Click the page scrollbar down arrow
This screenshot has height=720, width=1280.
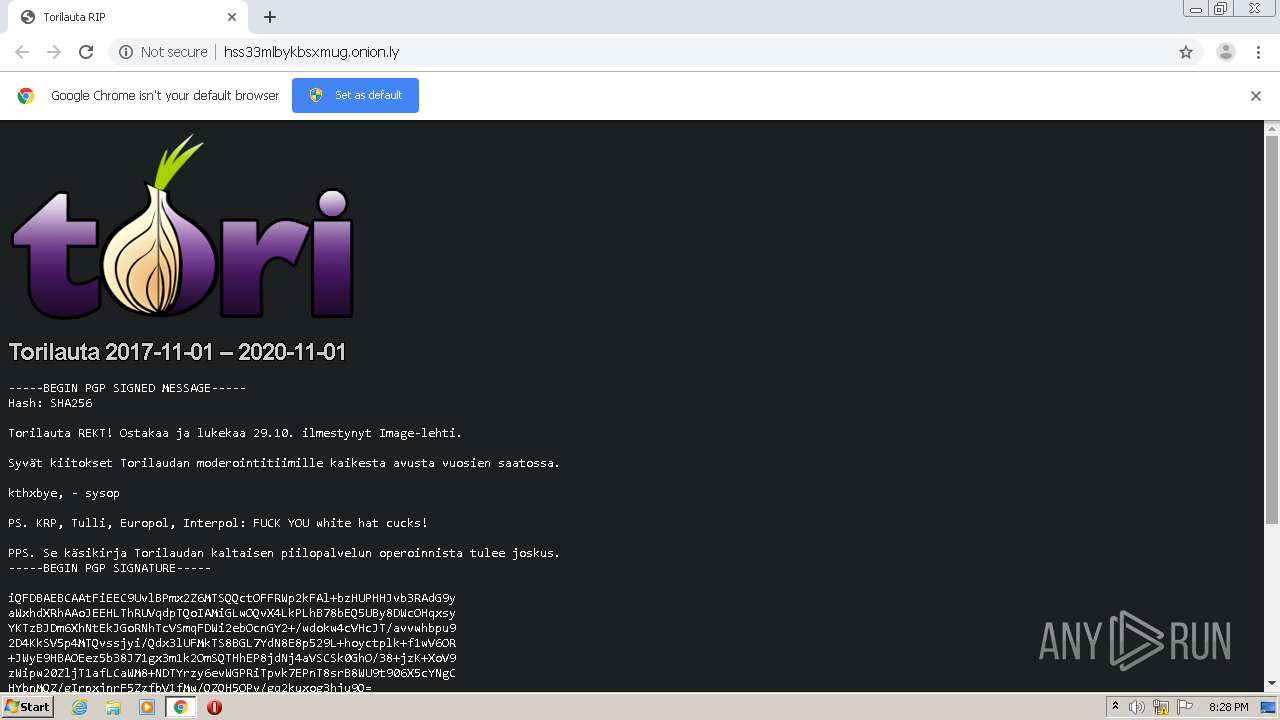(1272, 683)
